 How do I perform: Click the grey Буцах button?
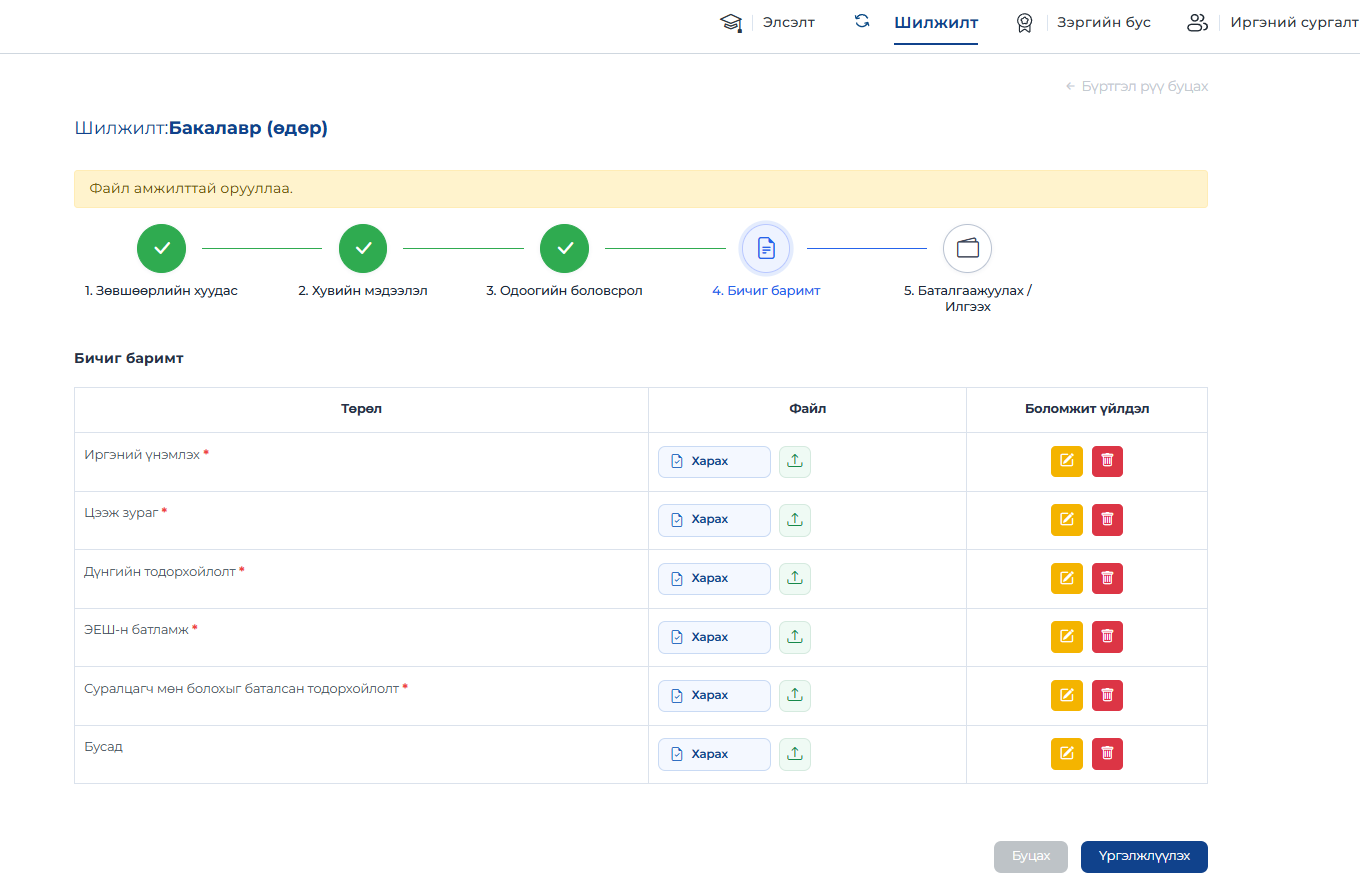(1031, 857)
